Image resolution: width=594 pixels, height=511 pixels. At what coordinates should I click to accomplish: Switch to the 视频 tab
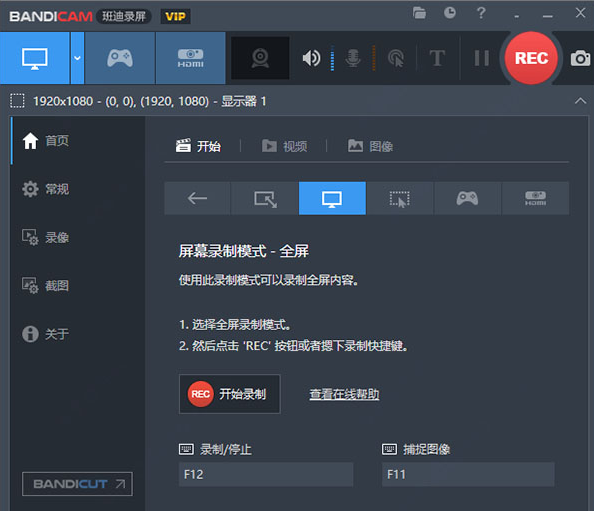[x=284, y=146]
